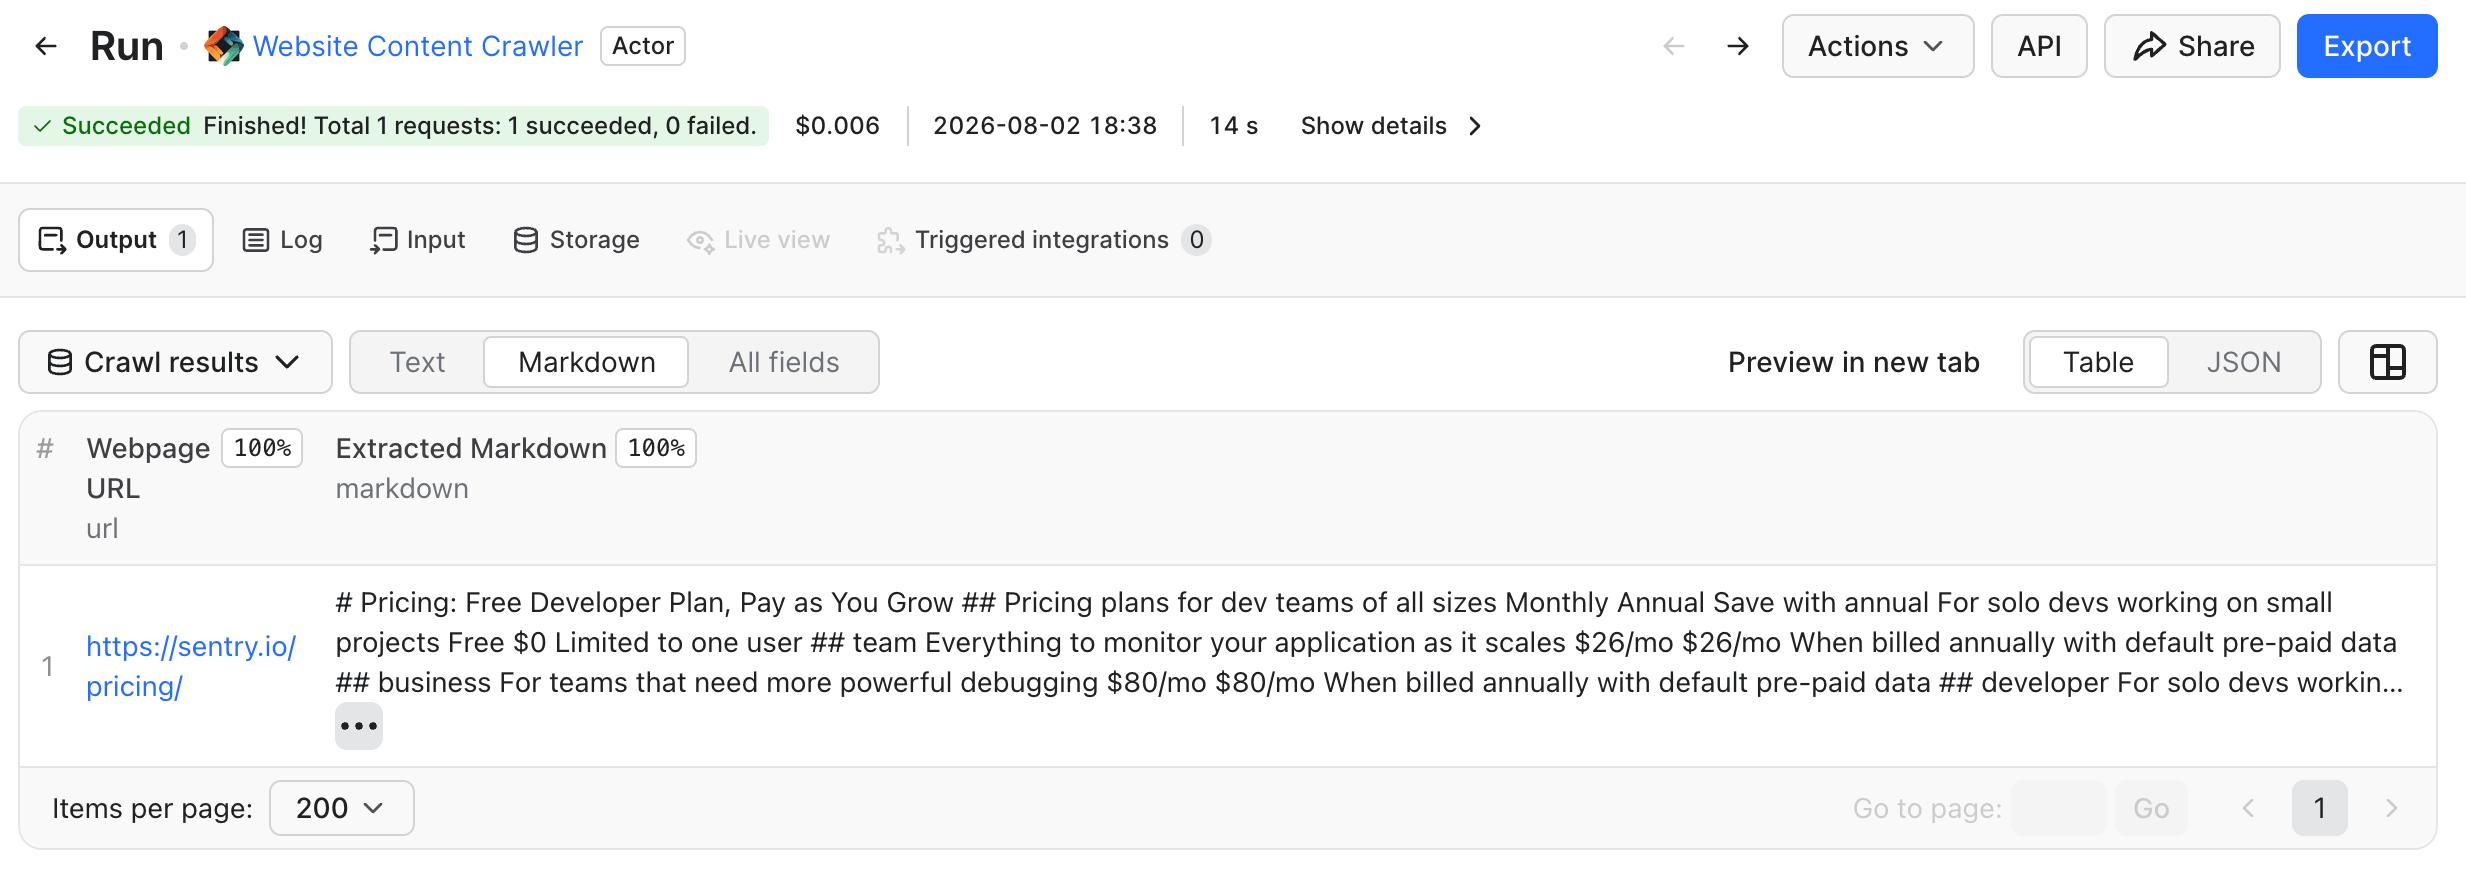Select the Text view toggle
2466x888 pixels.
click(417, 362)
